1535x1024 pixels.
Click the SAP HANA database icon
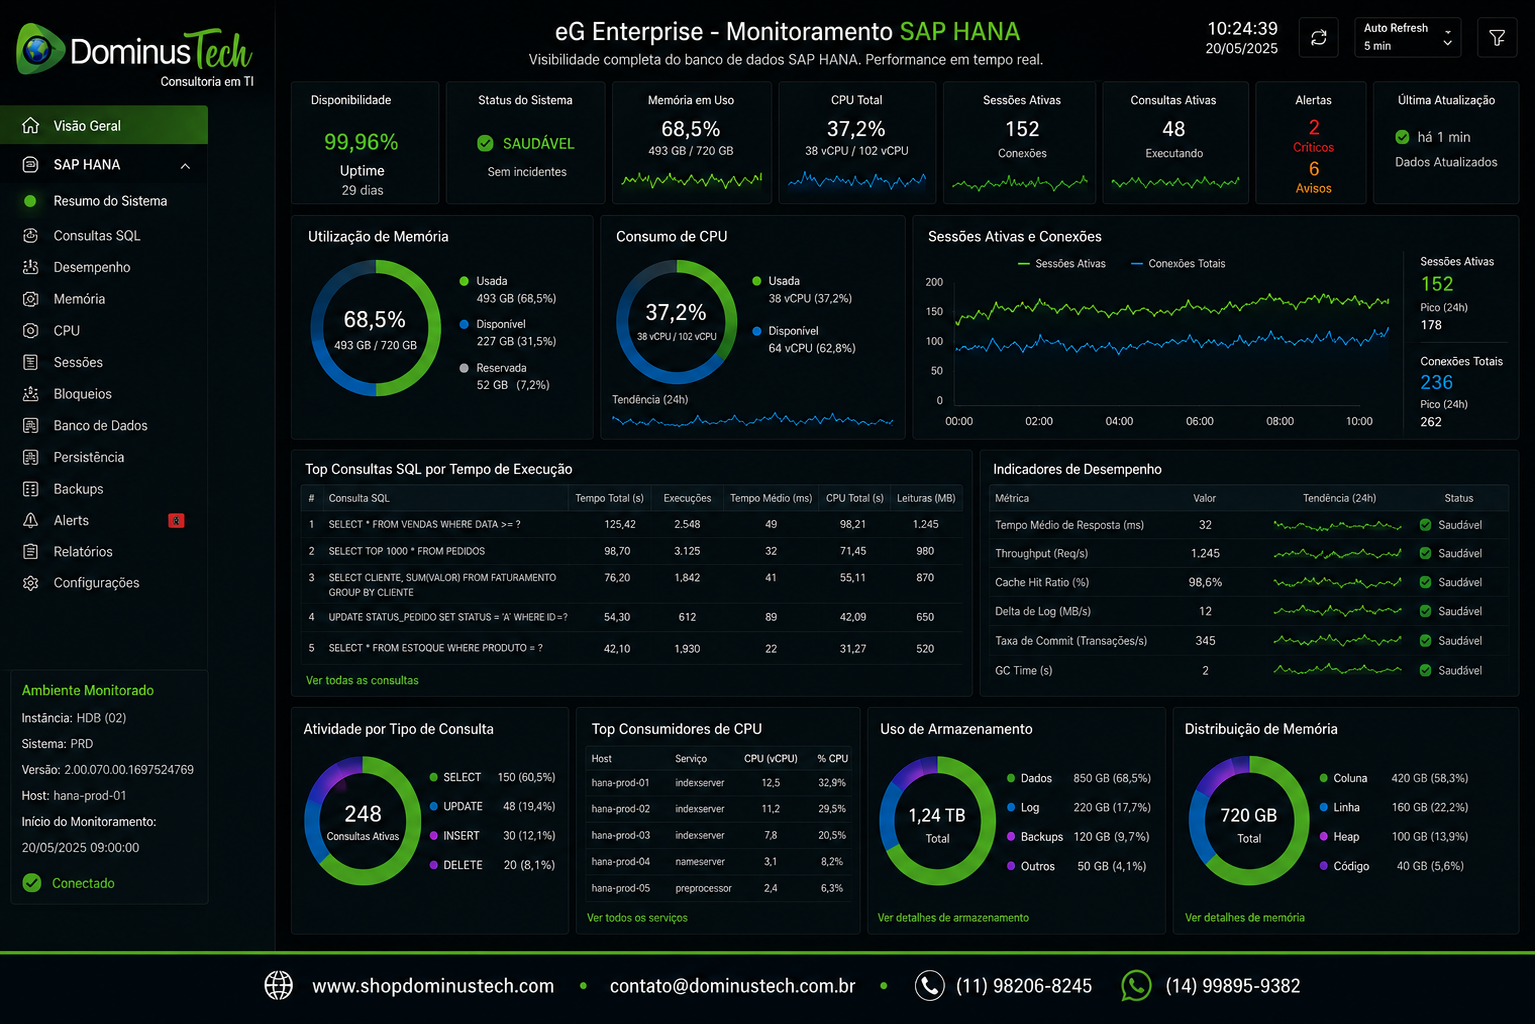(x=31, y=165)
